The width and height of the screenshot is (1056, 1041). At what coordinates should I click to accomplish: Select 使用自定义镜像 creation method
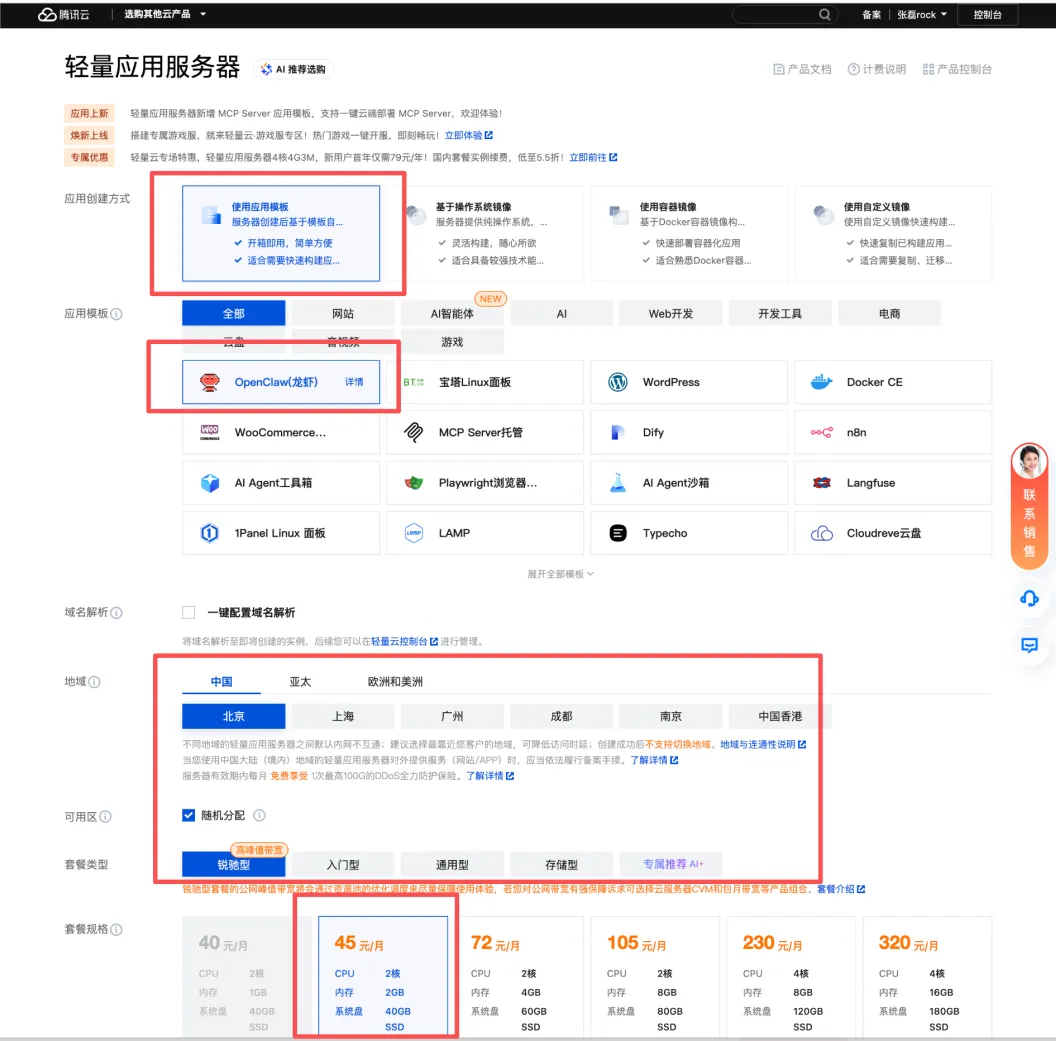tap(893, 233)
